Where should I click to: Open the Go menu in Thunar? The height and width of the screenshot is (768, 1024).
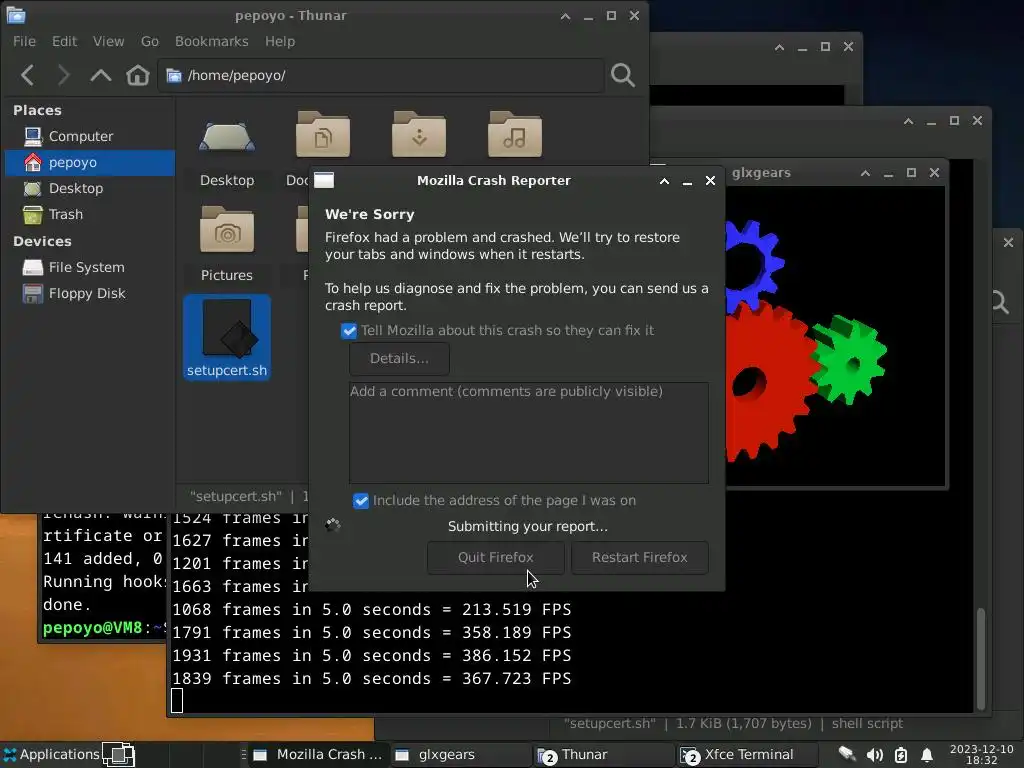(150, 41)
